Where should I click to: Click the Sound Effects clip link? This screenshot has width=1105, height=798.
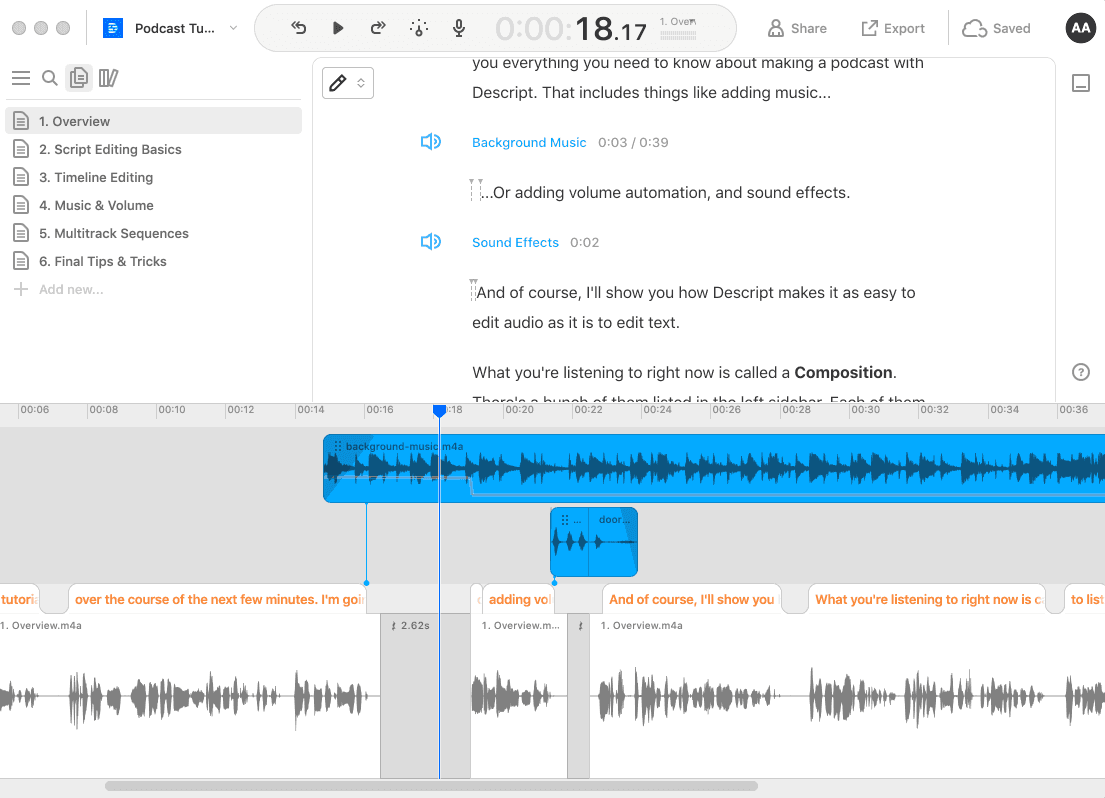[x=515, y=243]
